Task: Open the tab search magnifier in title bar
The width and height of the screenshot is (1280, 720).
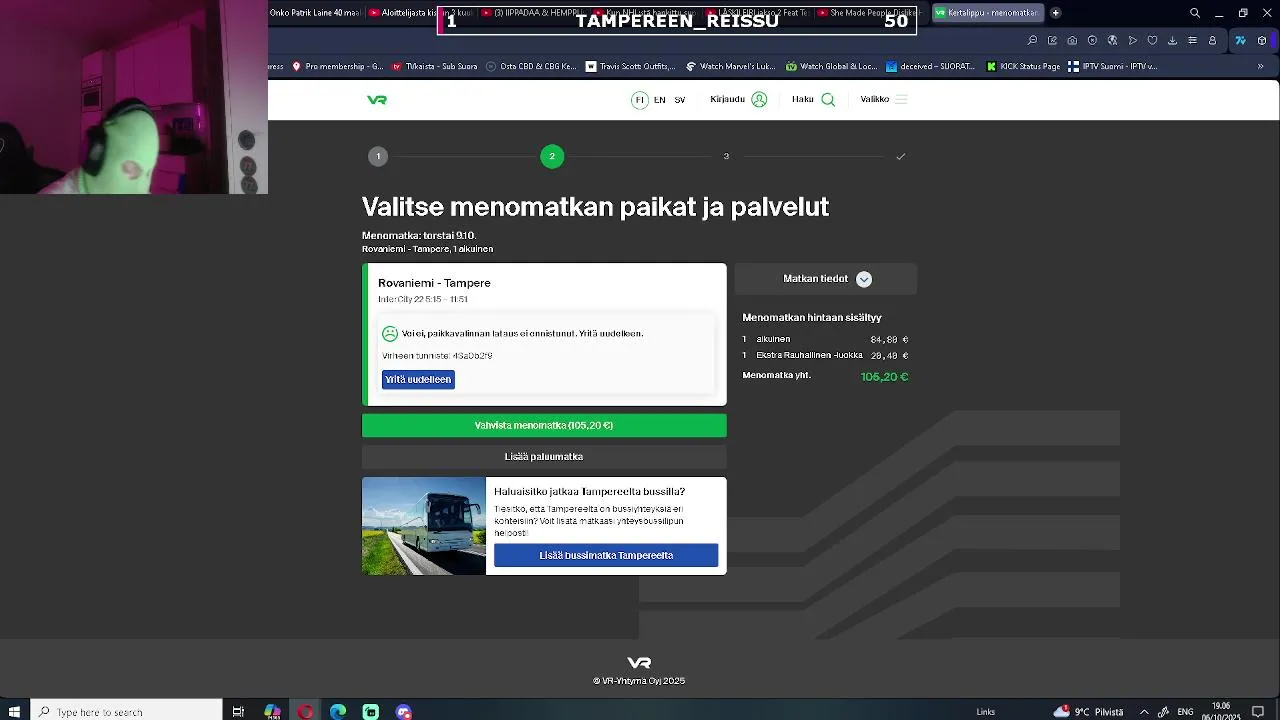Action: [x=1194, y=13]
